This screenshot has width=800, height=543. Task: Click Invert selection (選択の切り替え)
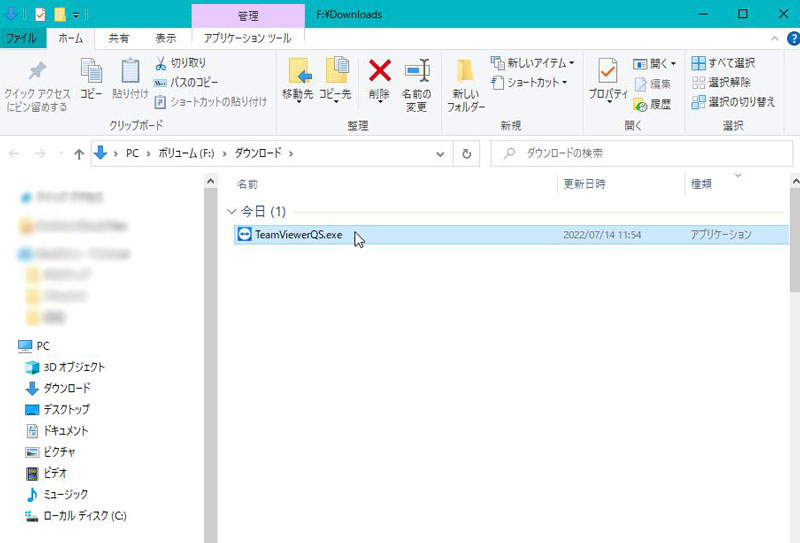pyautogui.click(x=733, y=102)
